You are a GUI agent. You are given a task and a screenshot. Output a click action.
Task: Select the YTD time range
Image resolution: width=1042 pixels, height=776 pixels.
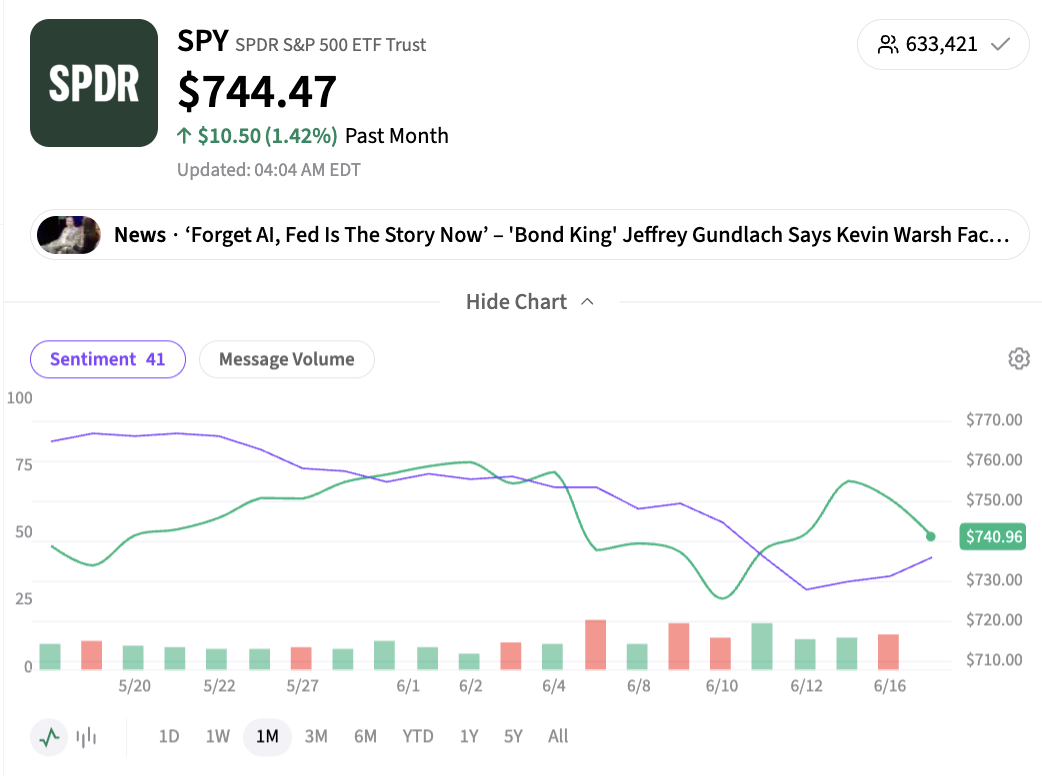click(x=417, y=737)
